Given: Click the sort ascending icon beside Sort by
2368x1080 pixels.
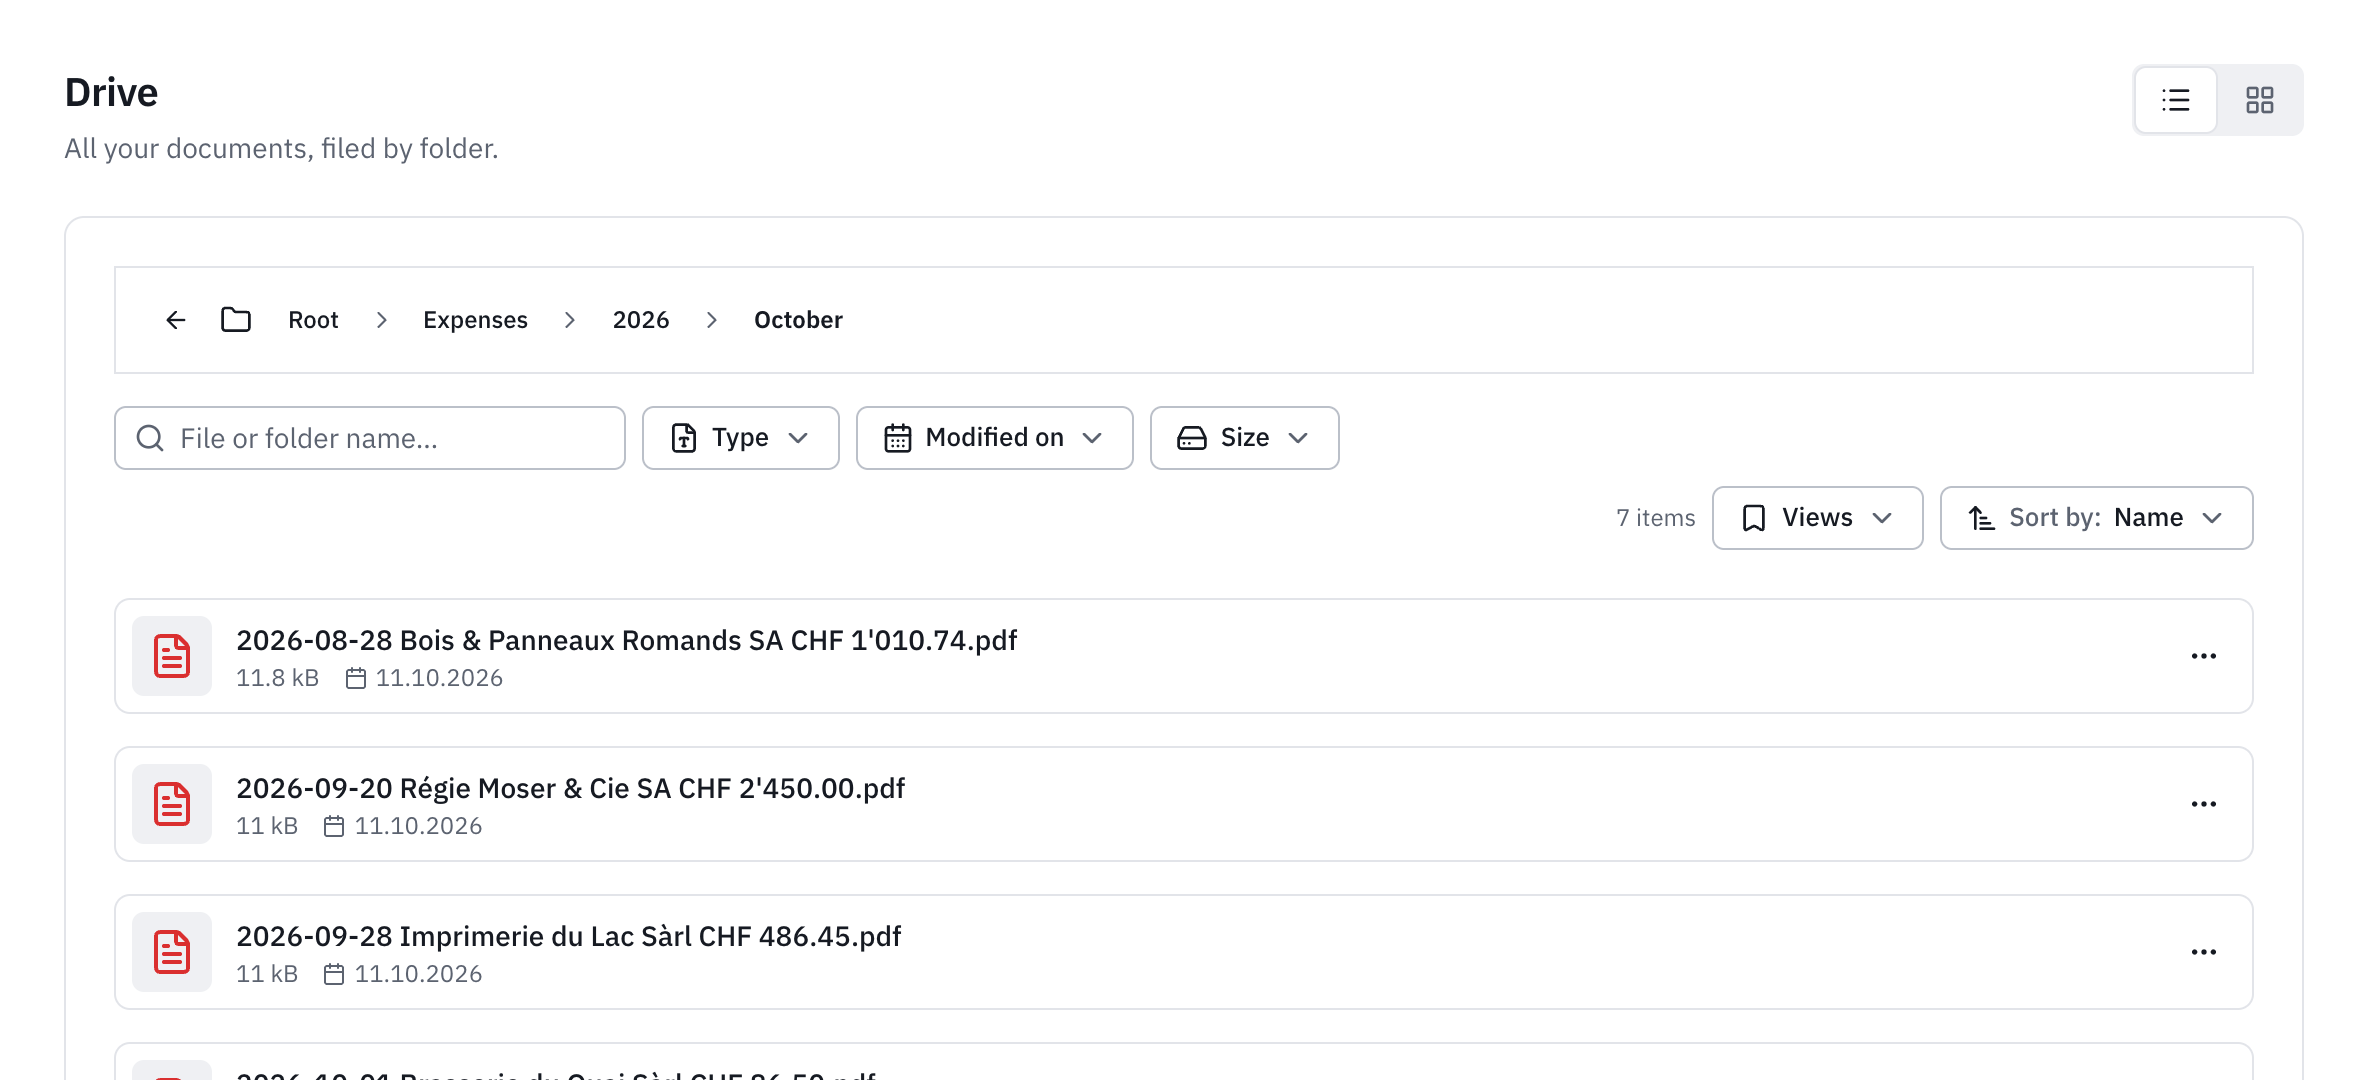Looking at the screenshot, I should (x=1982, y=518).
